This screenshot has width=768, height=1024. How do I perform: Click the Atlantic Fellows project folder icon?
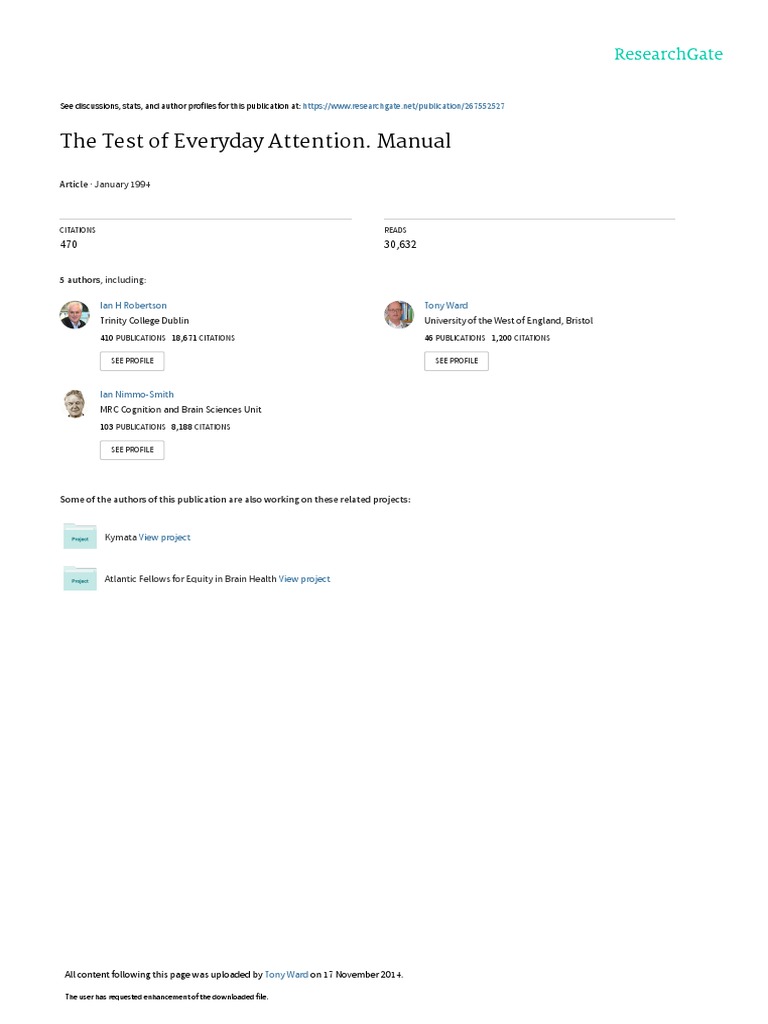pos(80,578)
